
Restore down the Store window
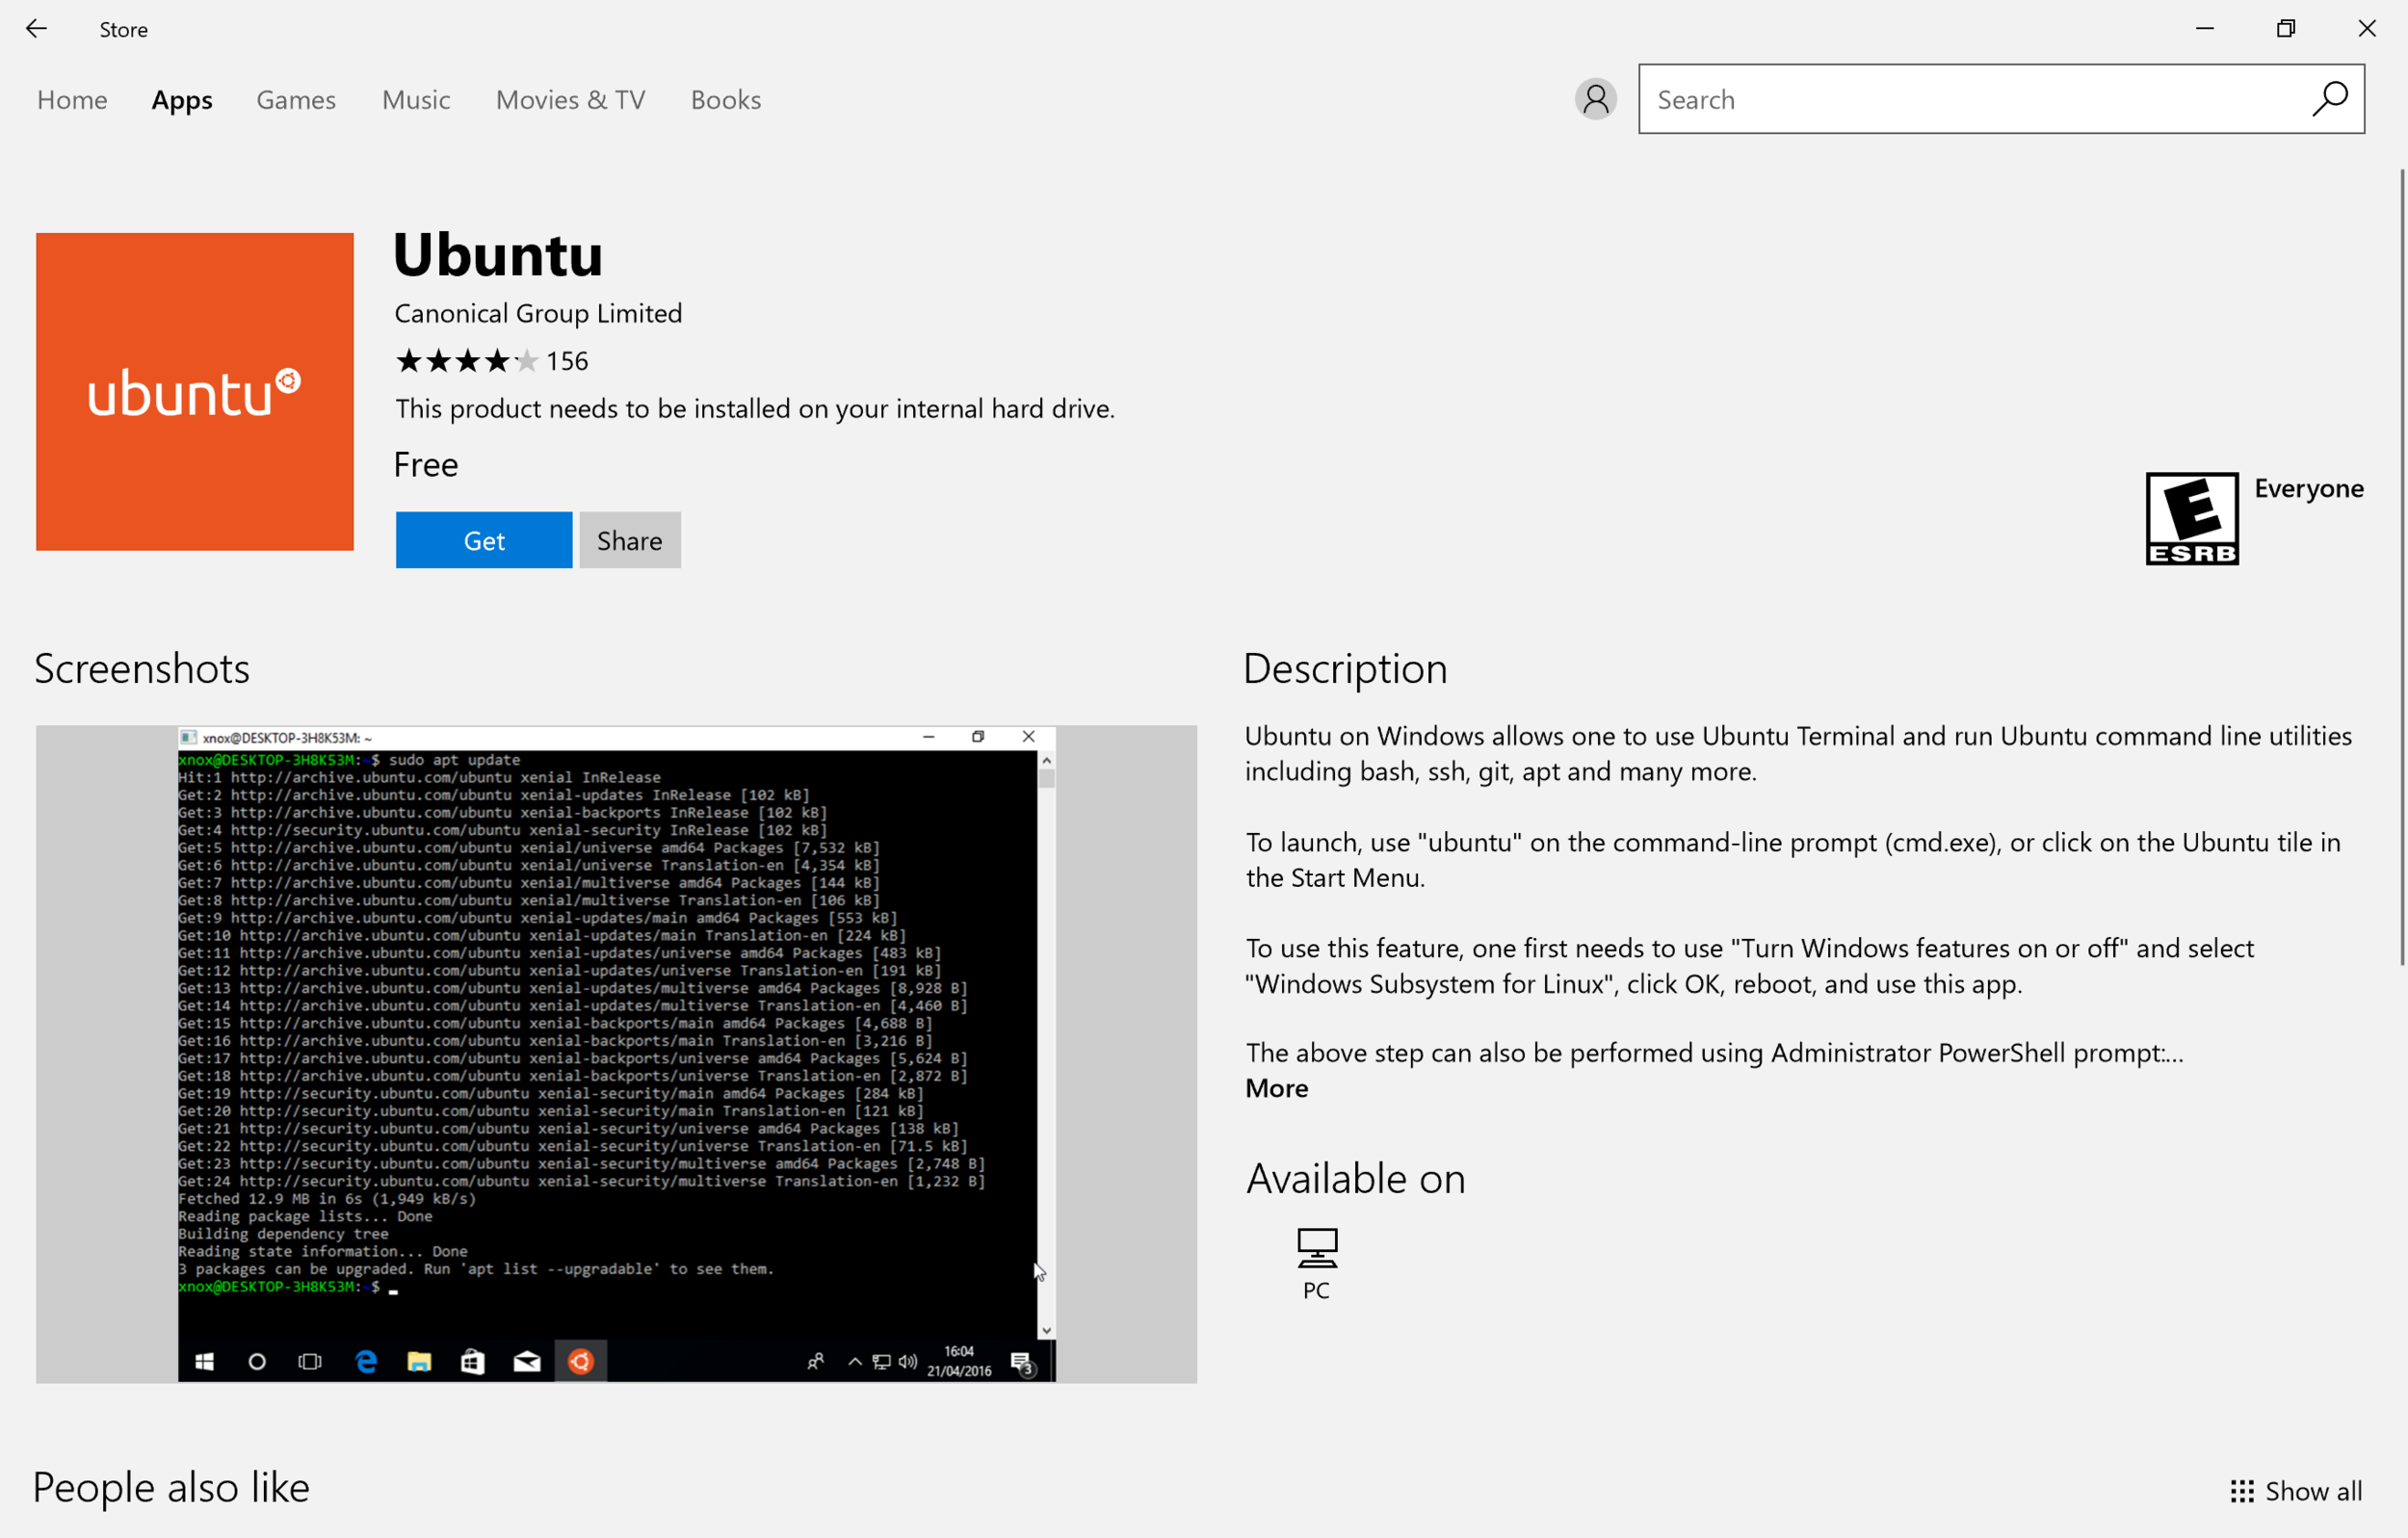click(2286, 29)
